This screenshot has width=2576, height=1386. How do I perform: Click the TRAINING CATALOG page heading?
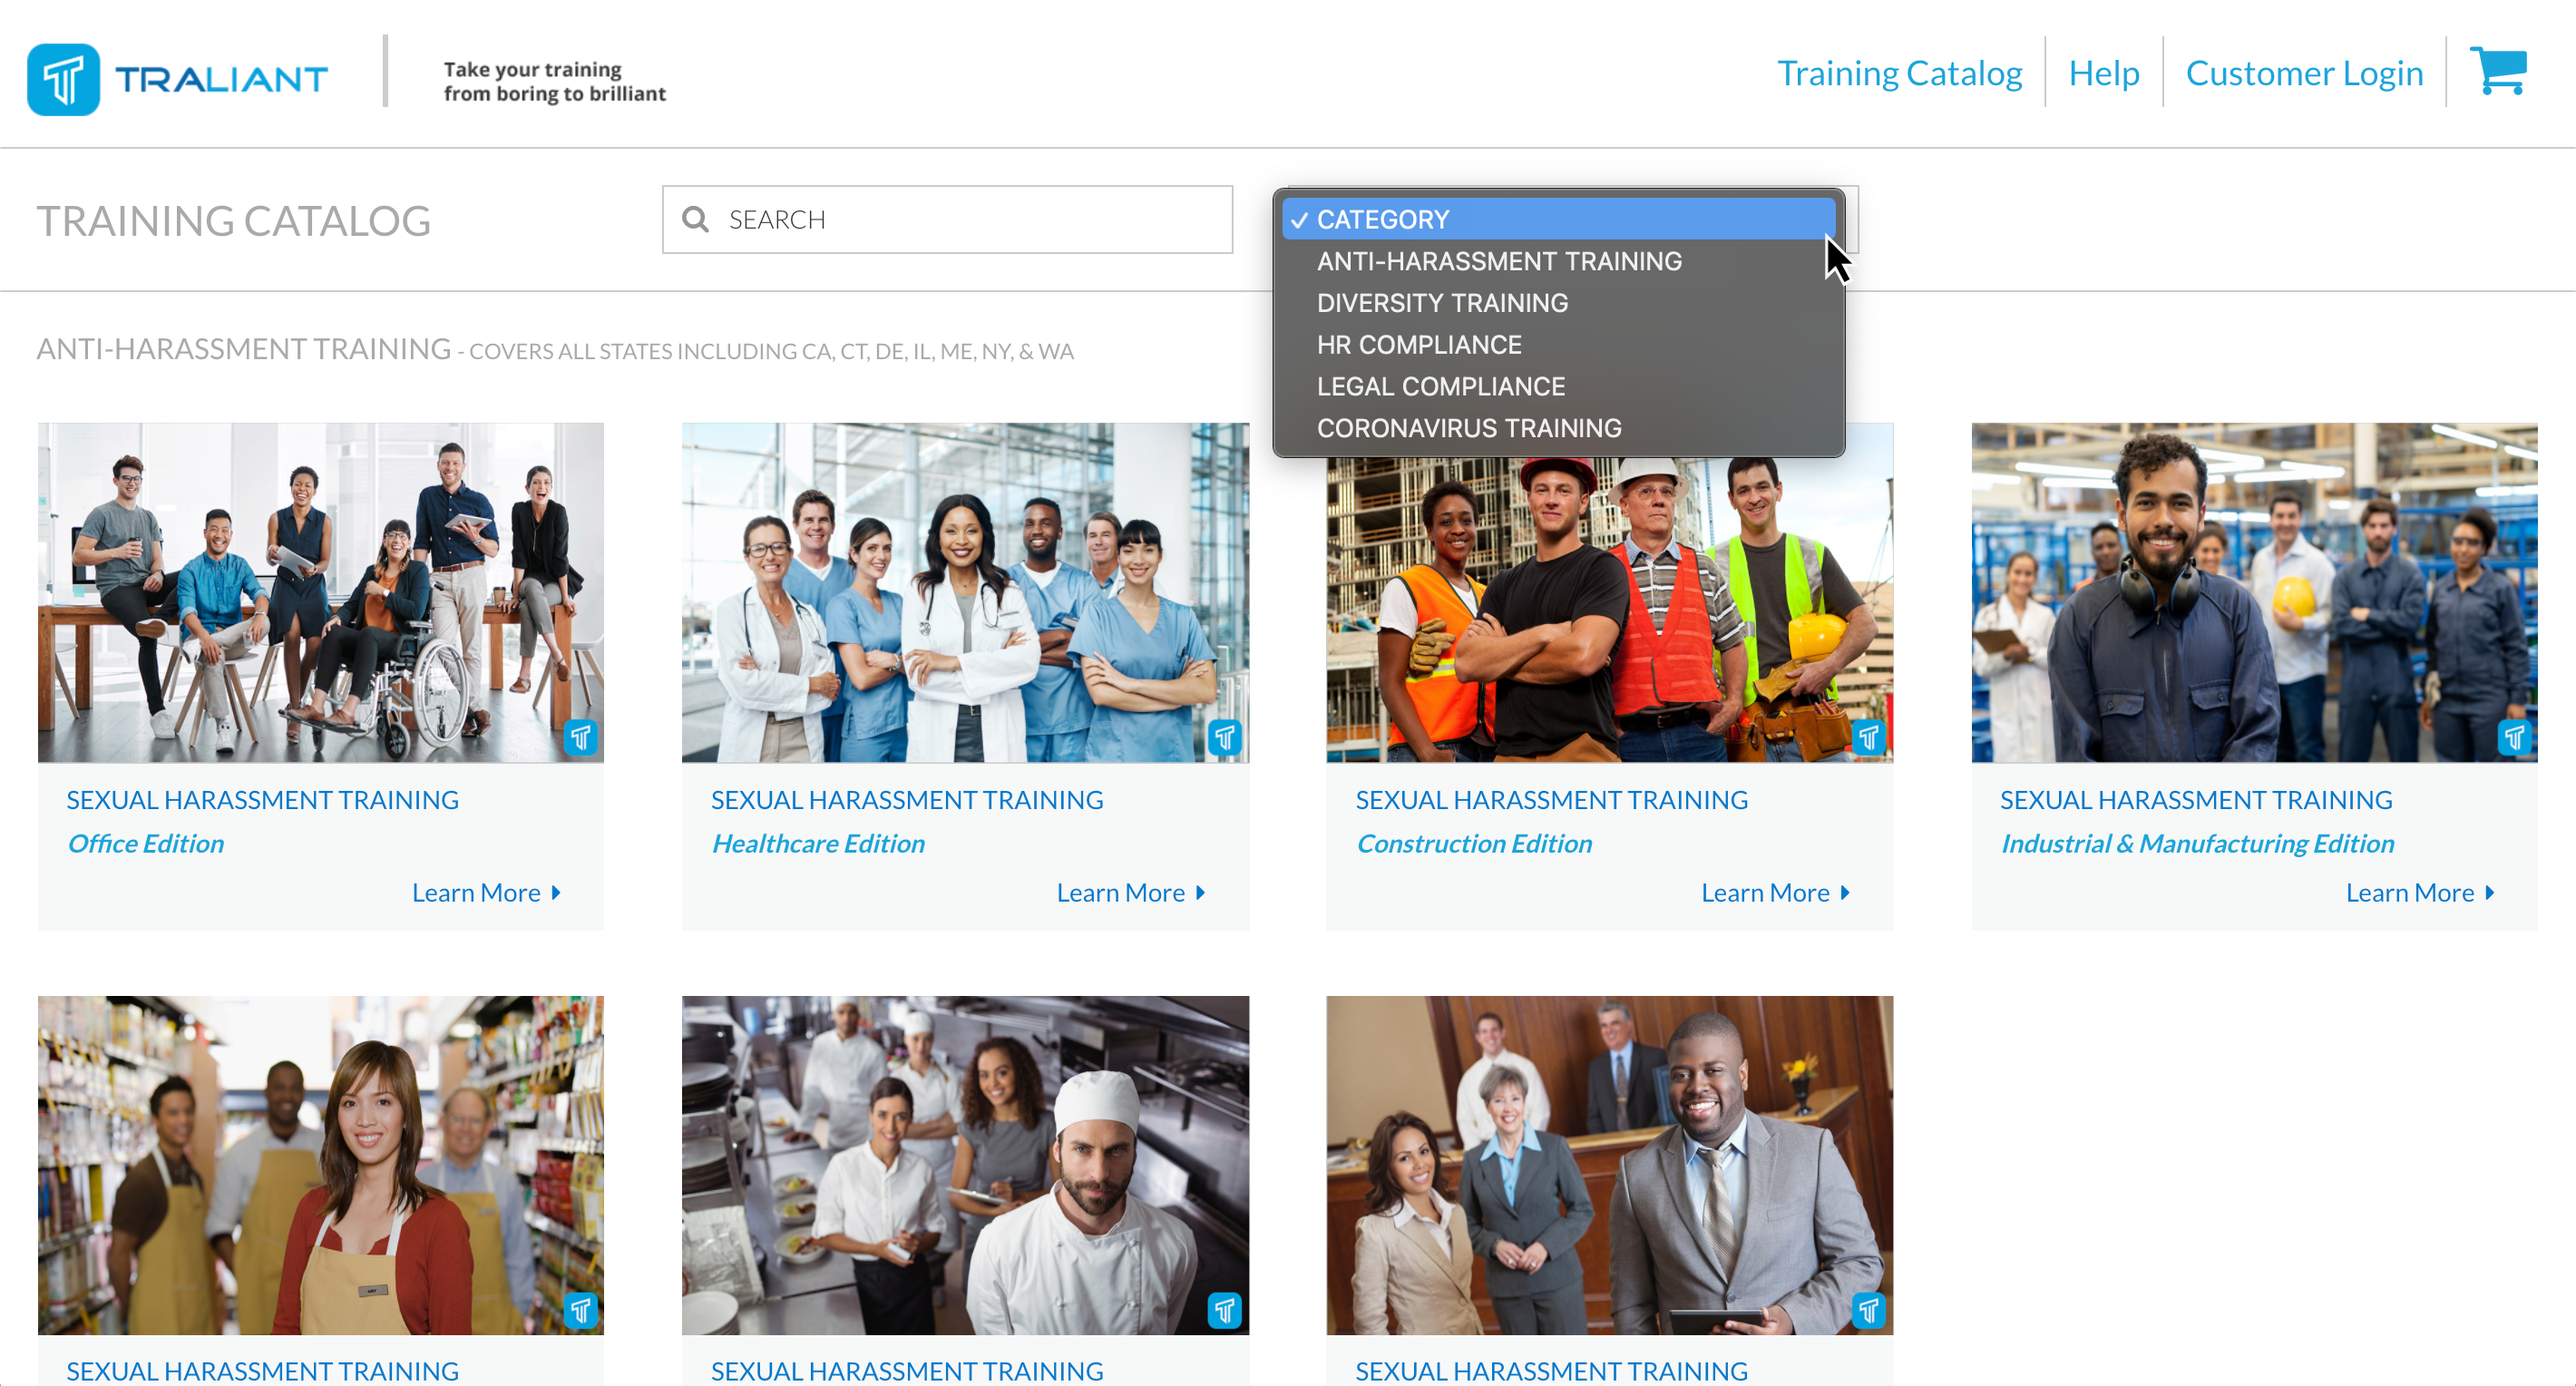click(234, 221)
